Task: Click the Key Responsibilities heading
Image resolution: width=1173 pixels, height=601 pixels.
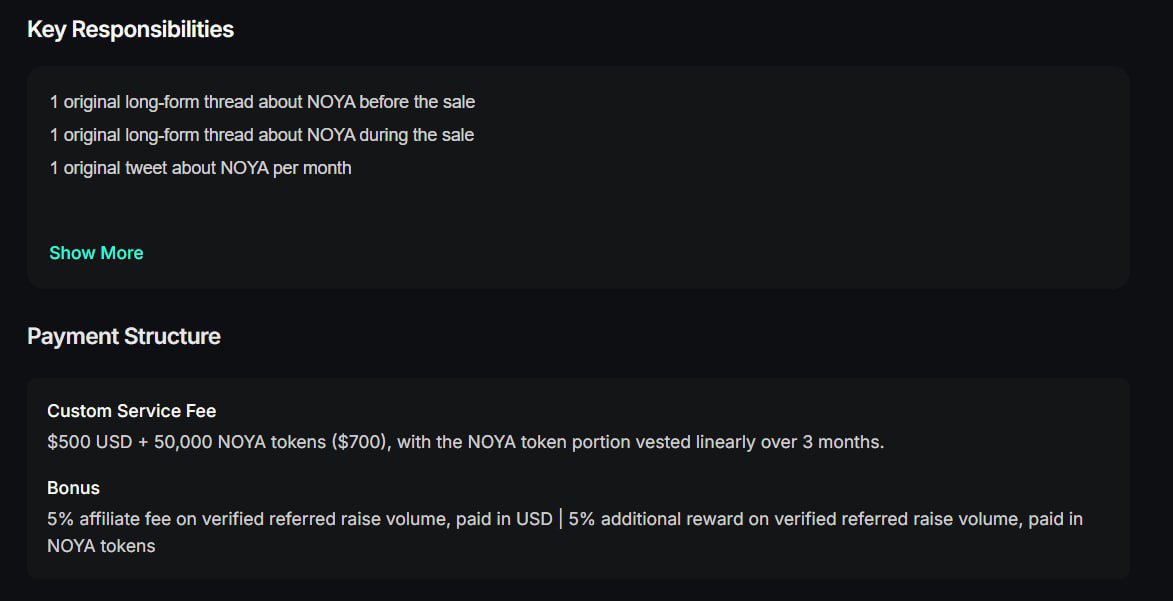Action: [x=130, y=30]
